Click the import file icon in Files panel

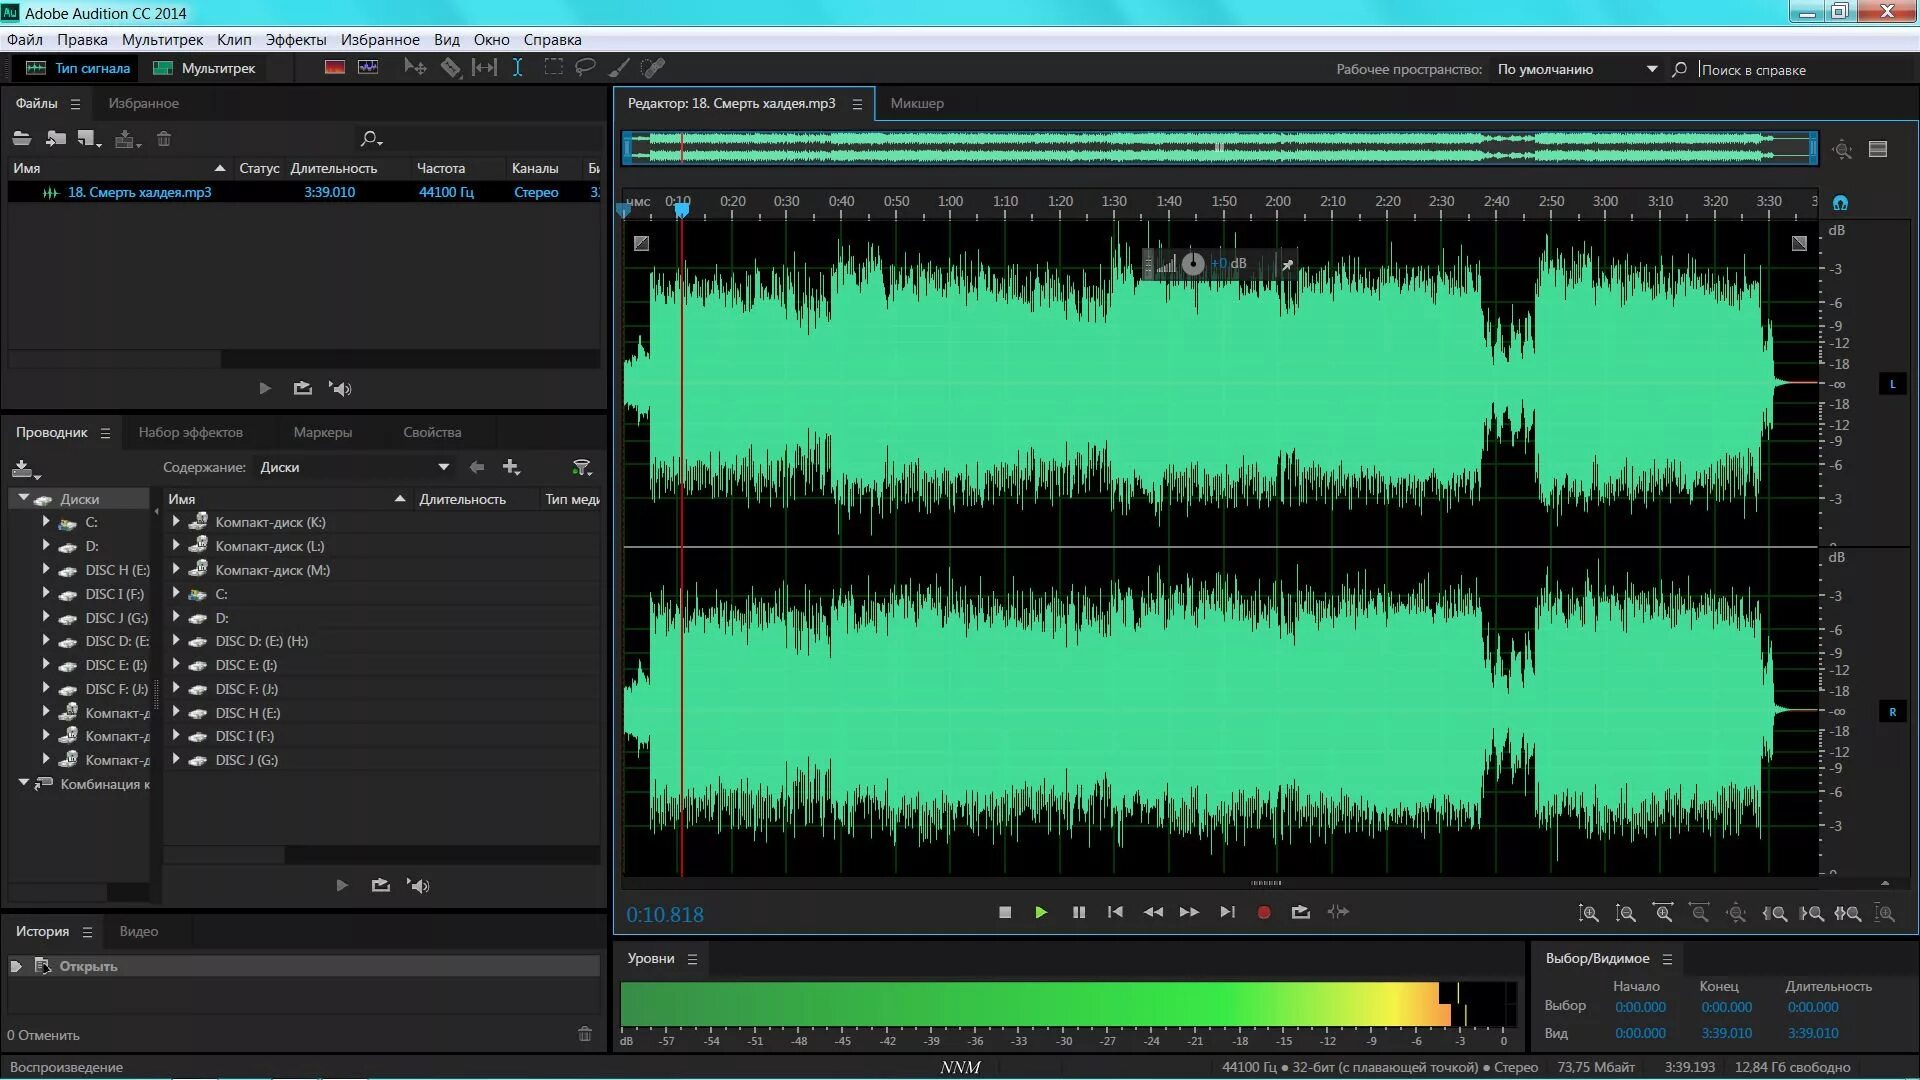[x=56, y=139]
